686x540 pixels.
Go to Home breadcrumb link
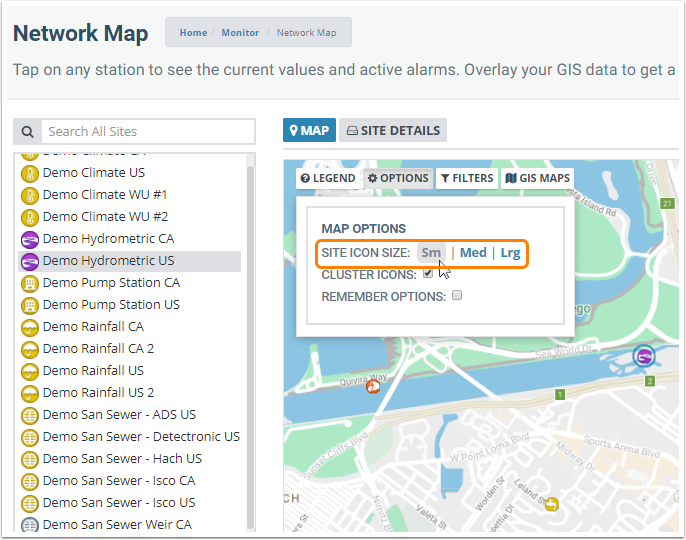pos(193,33)
